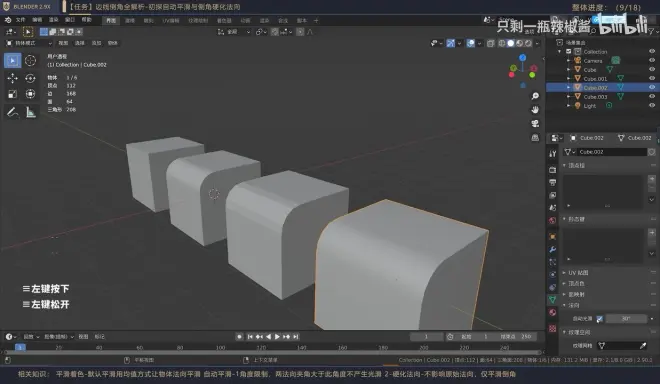Viewport: 660px width, 384px height.
Task: Click the play animation button
Action: click(277, 336)
